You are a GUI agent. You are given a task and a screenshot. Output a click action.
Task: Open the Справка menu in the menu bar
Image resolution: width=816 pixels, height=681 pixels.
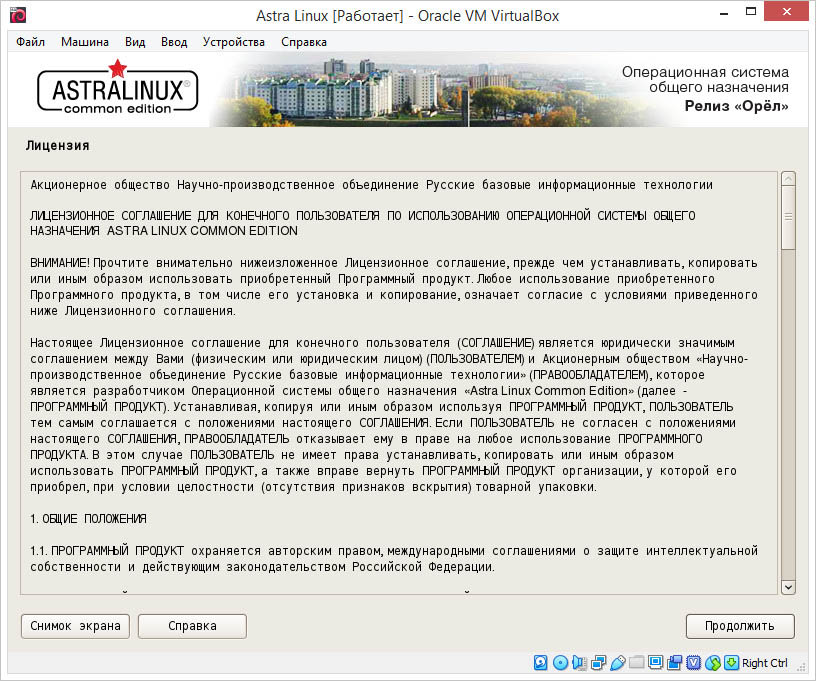(304, 42)
